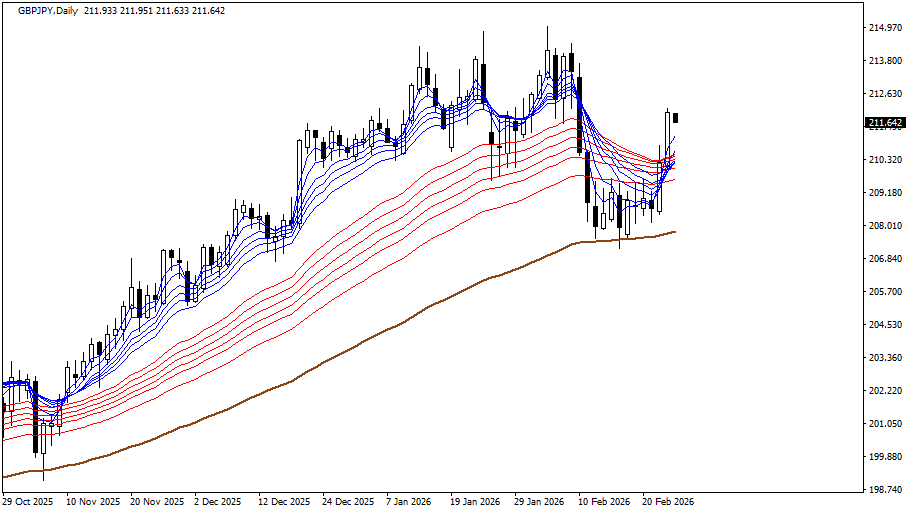Click the 214.970 price axis label
The width and height of the screenshot is (909, 513).
point(884,28)
